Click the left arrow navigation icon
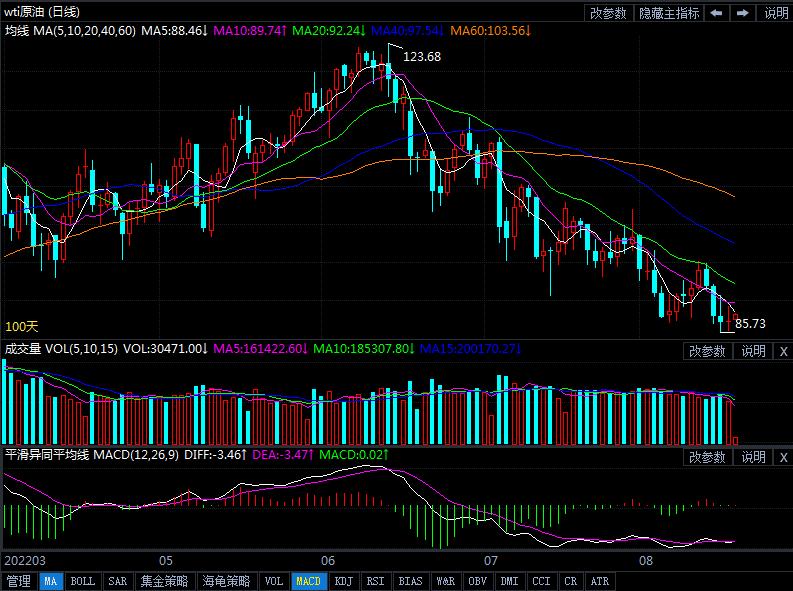 [x=717, y=13]
